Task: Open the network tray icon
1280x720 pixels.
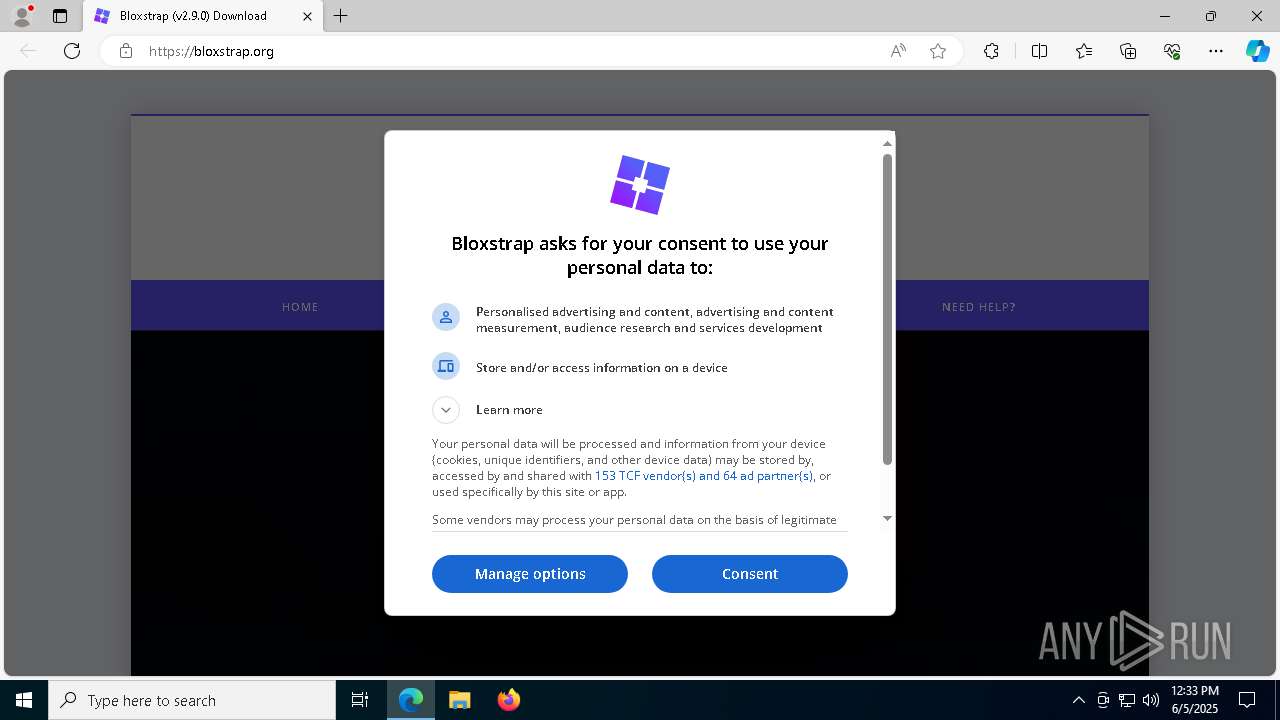Action: pos(1127,700)
